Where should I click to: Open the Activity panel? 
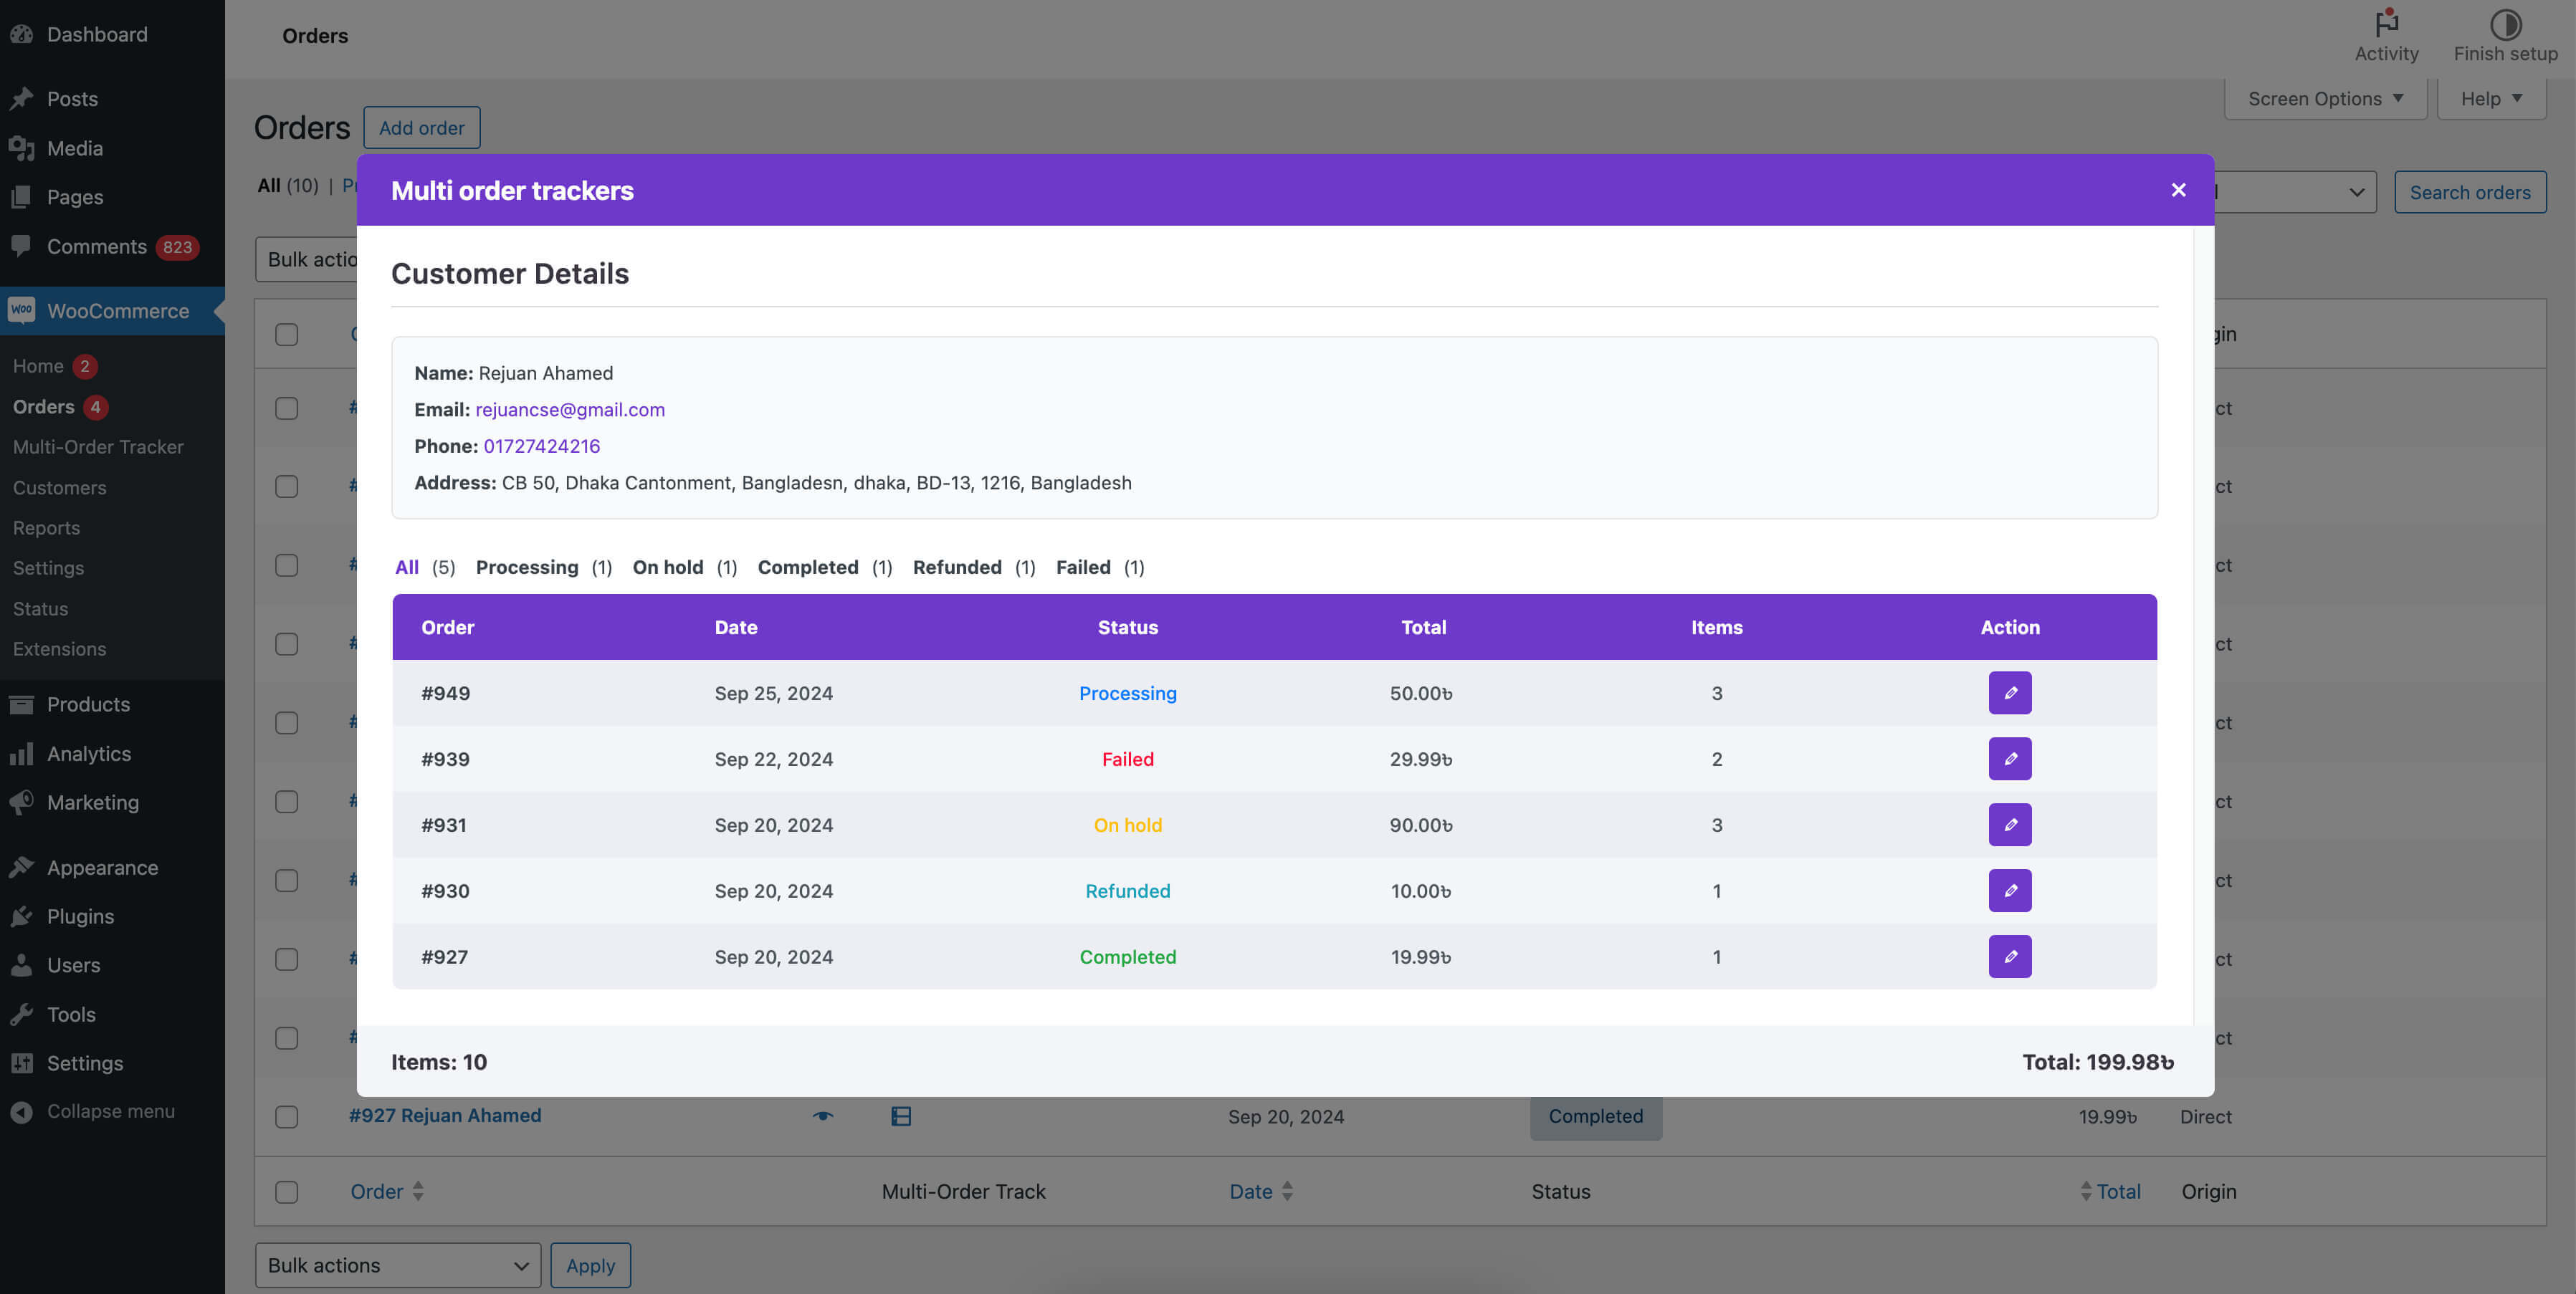click(x=2386, y=33)
